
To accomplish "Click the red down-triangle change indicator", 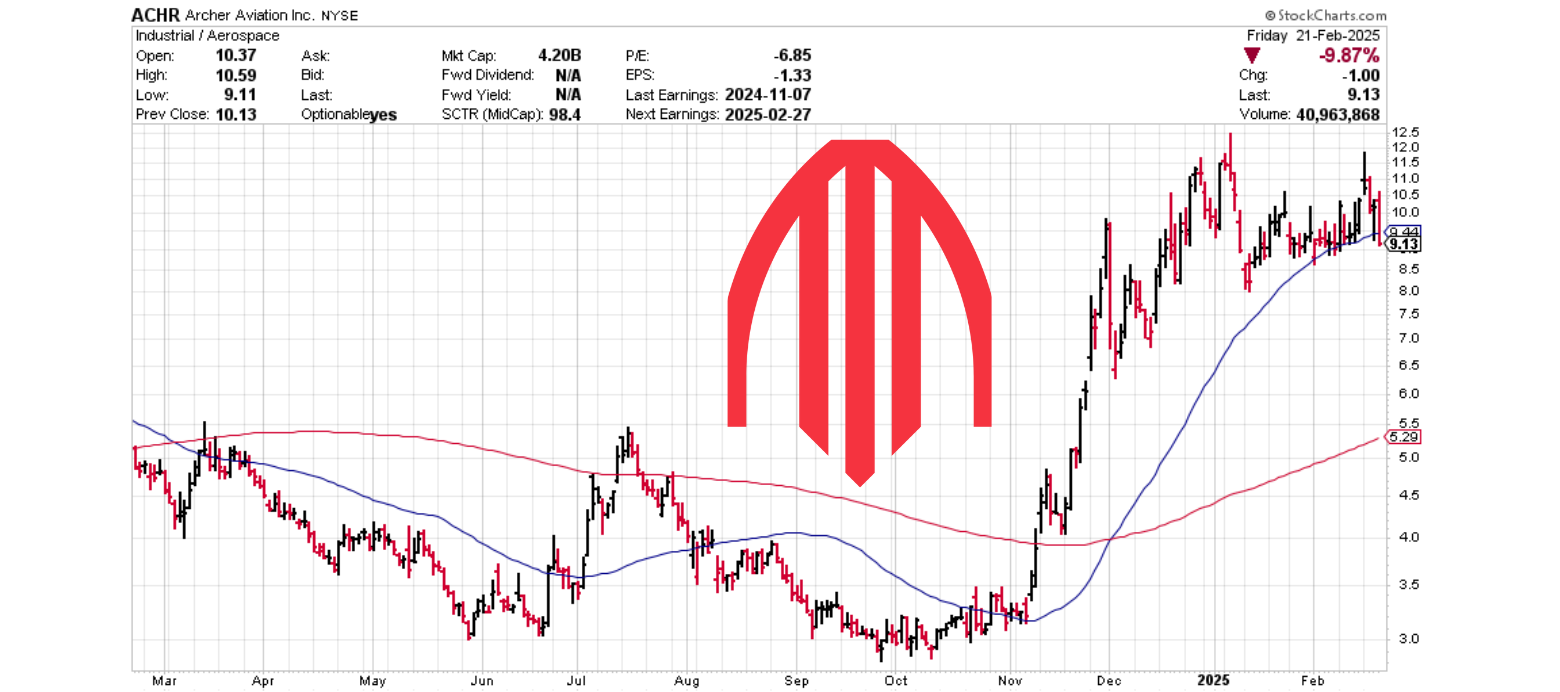I will 1251,56.
